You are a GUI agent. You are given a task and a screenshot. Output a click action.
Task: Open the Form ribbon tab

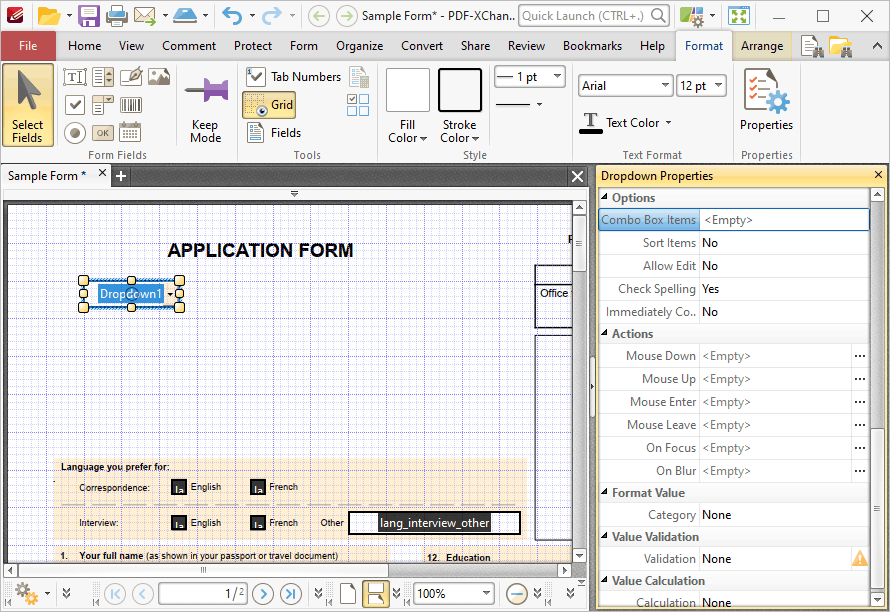click(304, 46)
